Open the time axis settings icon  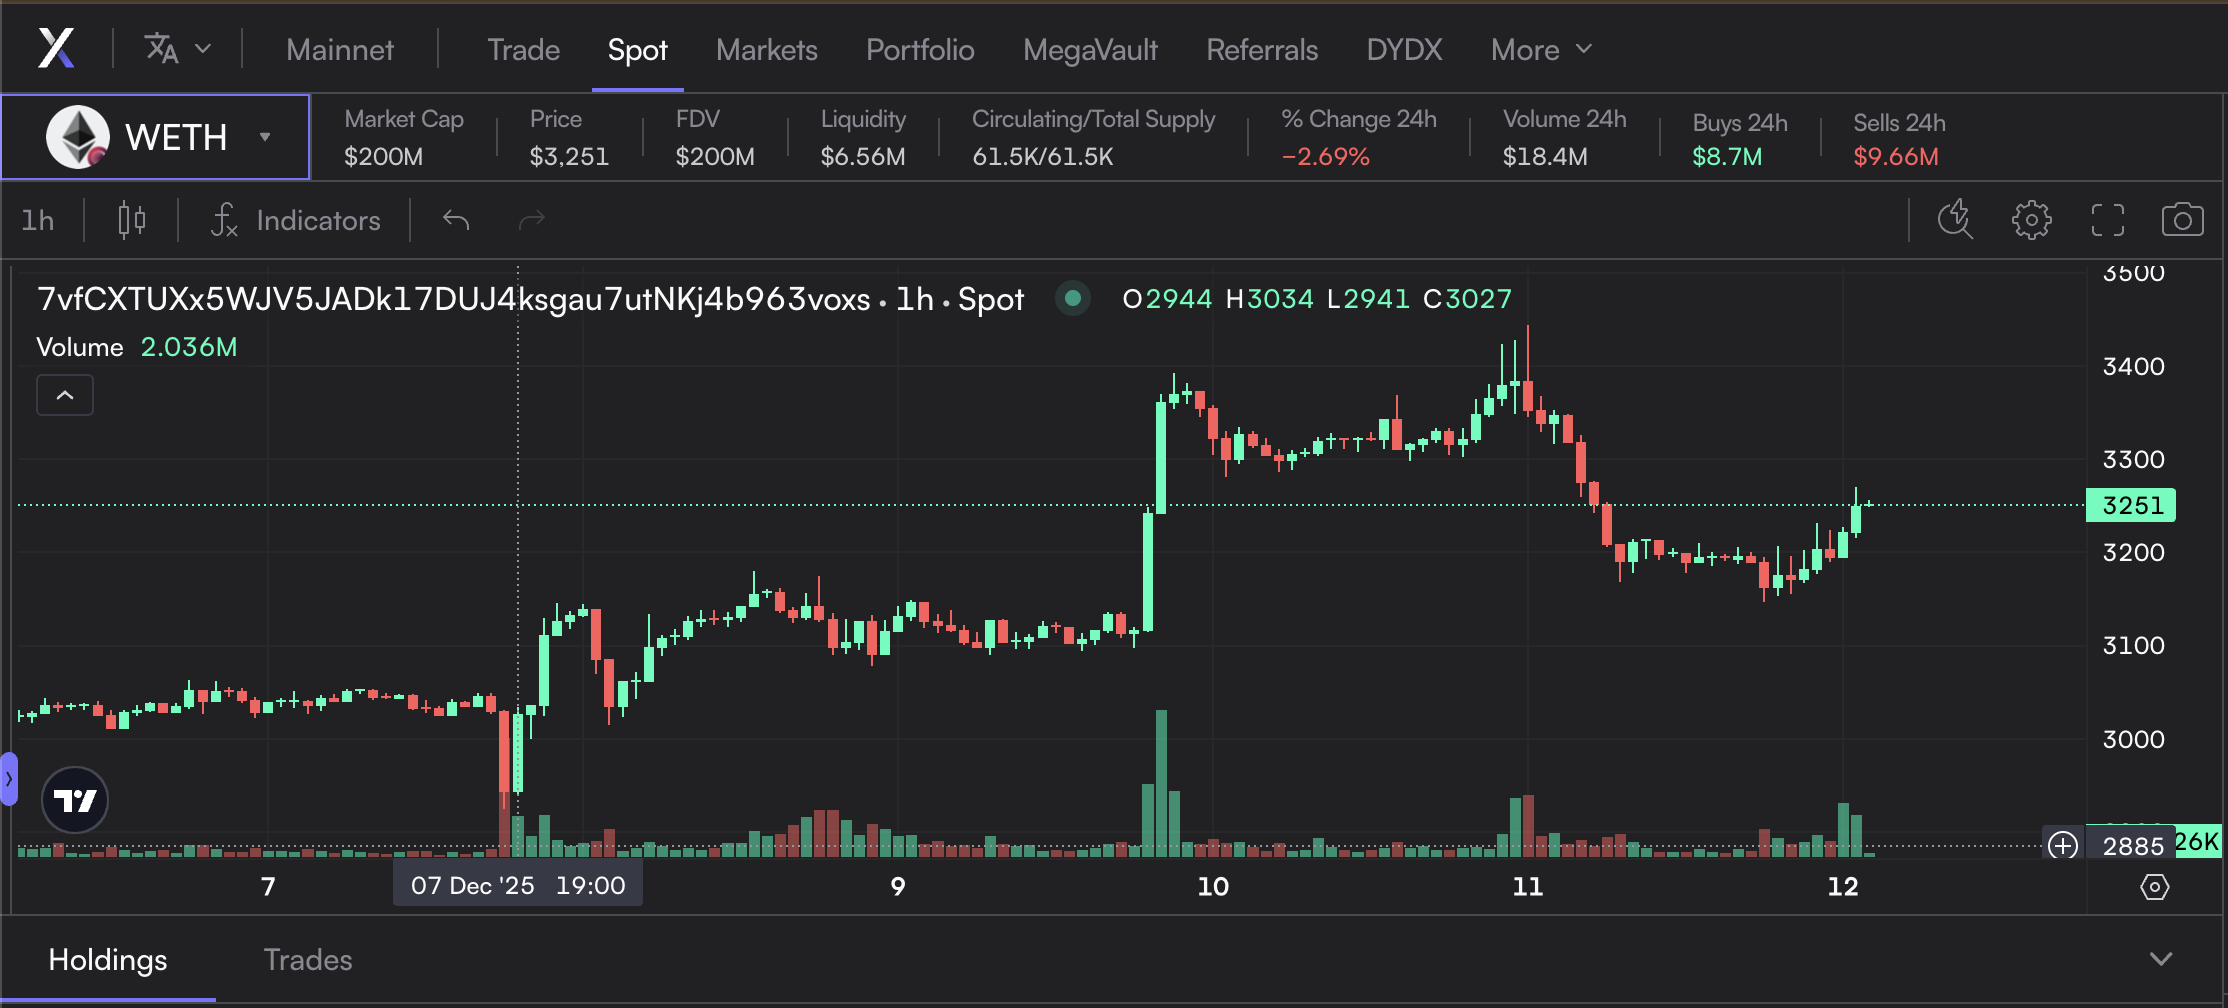coord(2155,887)
